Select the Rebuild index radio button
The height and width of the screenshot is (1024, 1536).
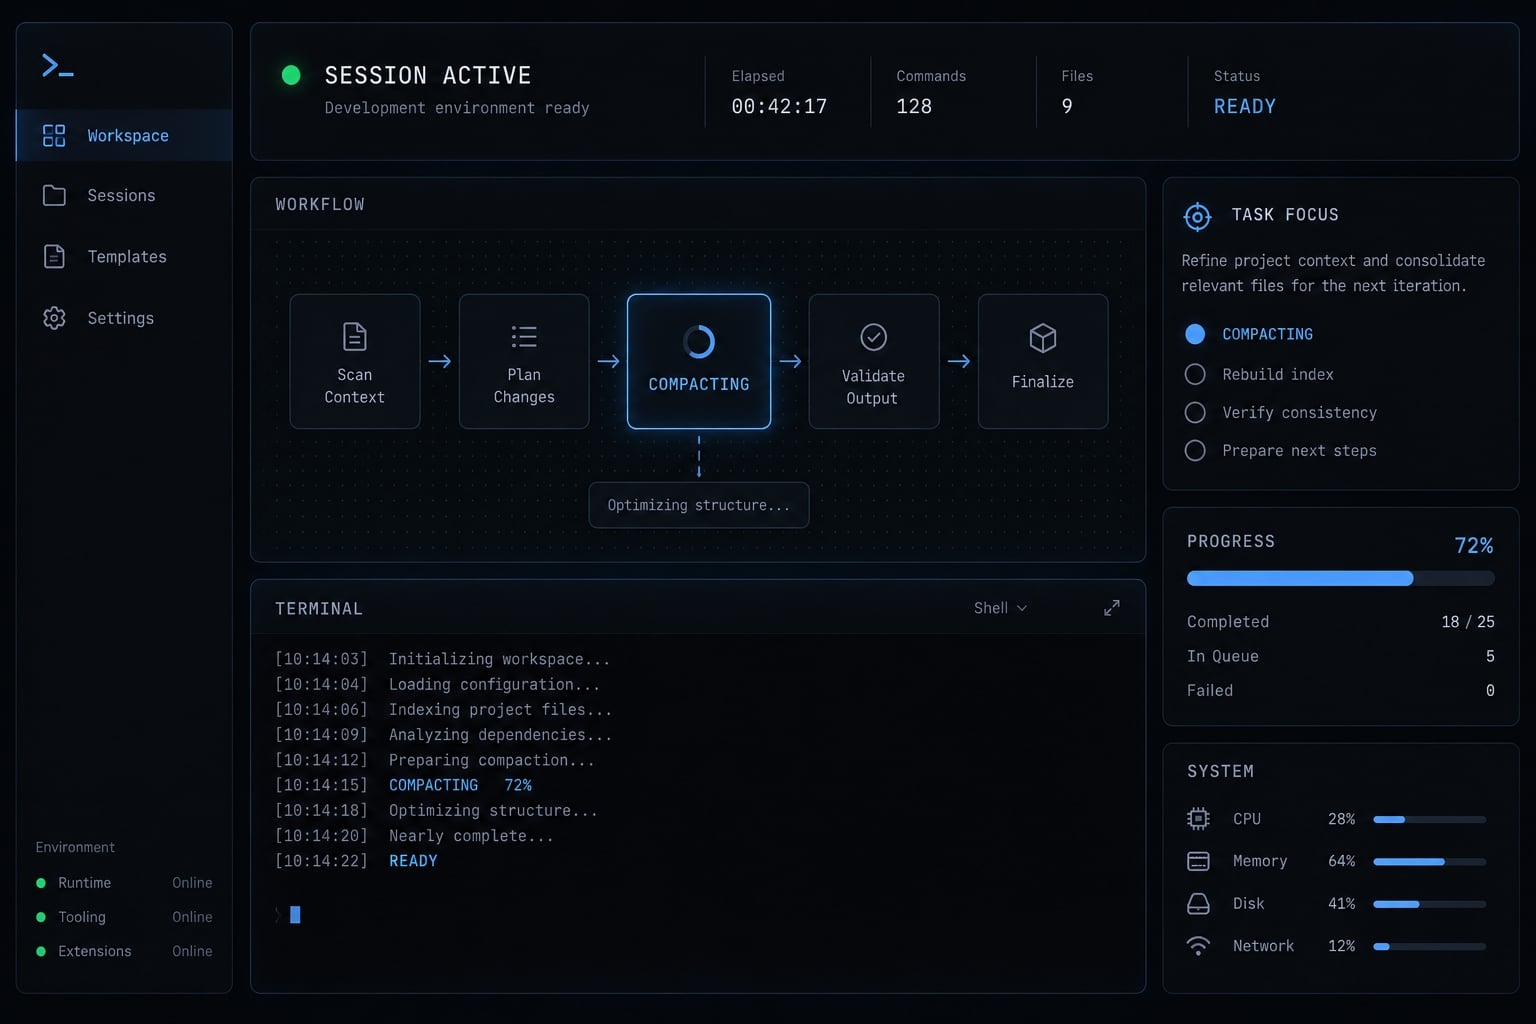pyautogui.click(x=1195, y=374)
